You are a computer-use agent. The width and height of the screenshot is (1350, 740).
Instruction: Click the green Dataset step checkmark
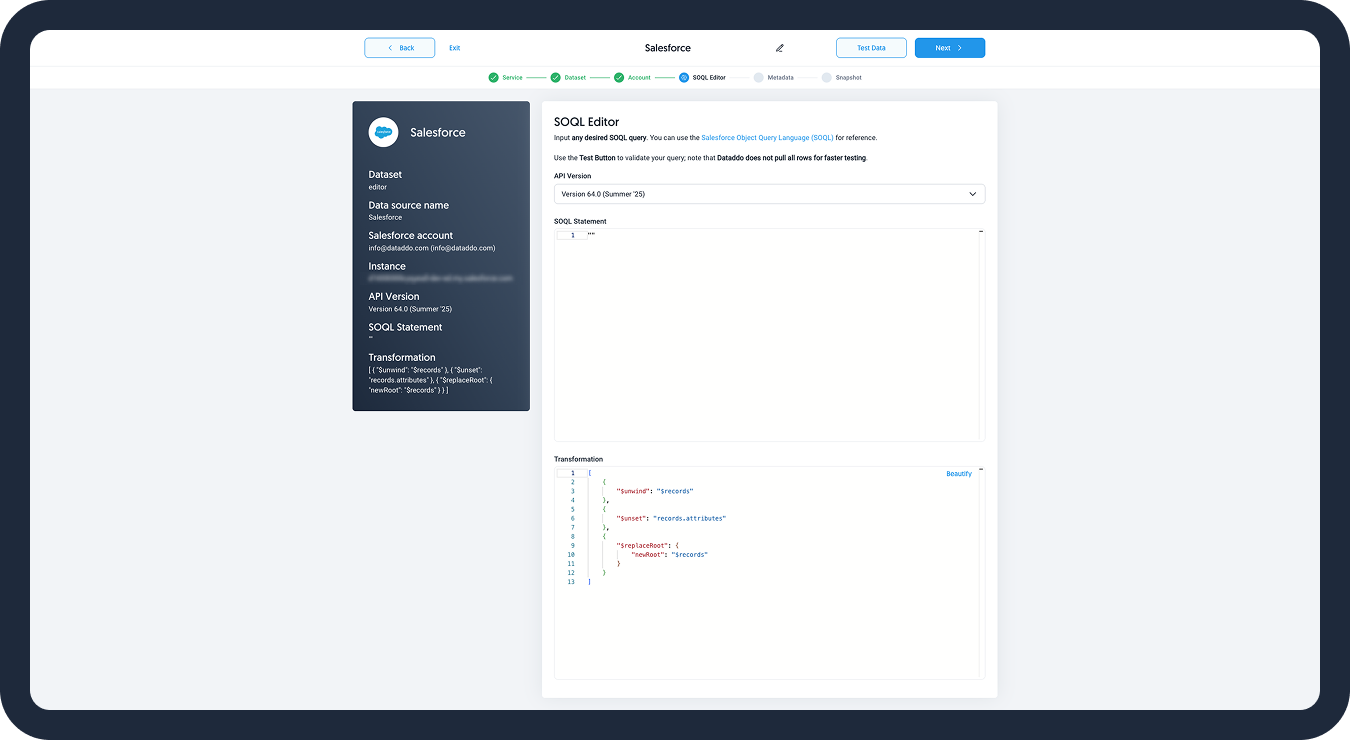click(x=556, y=77)
